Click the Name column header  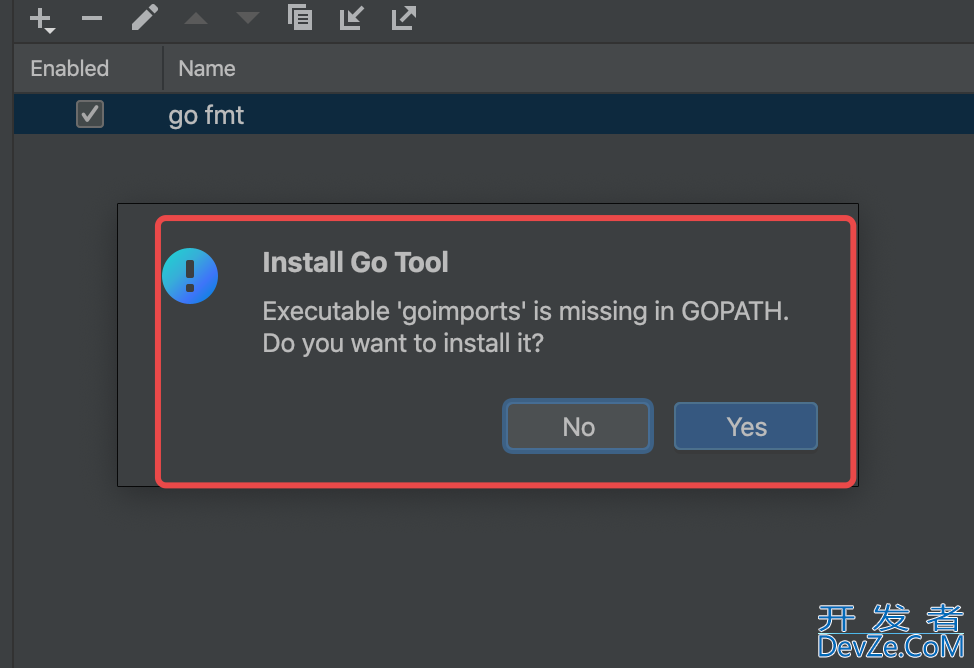(207, 68)
